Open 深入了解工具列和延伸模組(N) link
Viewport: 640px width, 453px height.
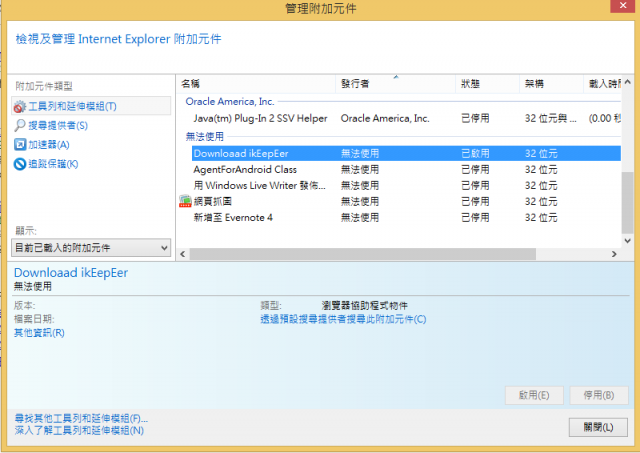tap(79, 430)
